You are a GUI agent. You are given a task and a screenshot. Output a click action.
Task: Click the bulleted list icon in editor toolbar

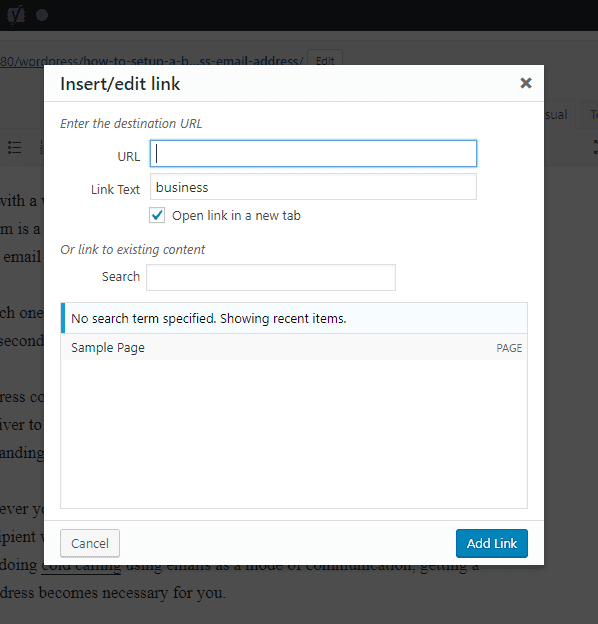(x=15, y=147)
